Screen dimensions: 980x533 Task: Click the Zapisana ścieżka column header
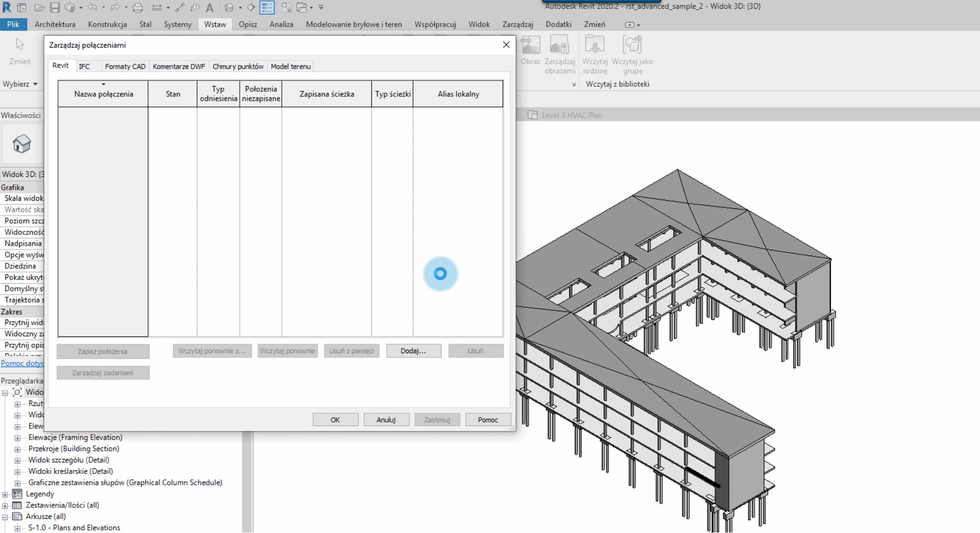pos(326,94)
